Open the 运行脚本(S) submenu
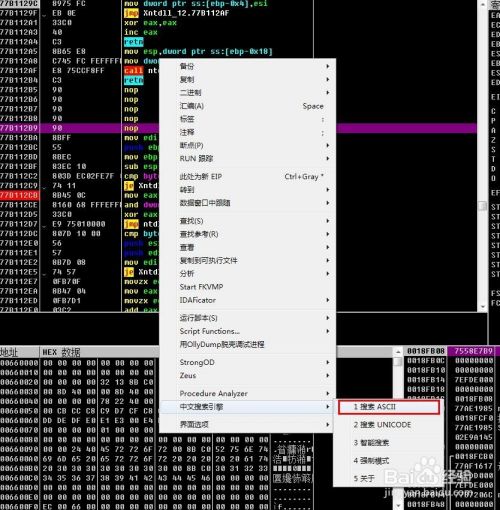Viewport: 500px width, 510px height. tap(247, 318)
